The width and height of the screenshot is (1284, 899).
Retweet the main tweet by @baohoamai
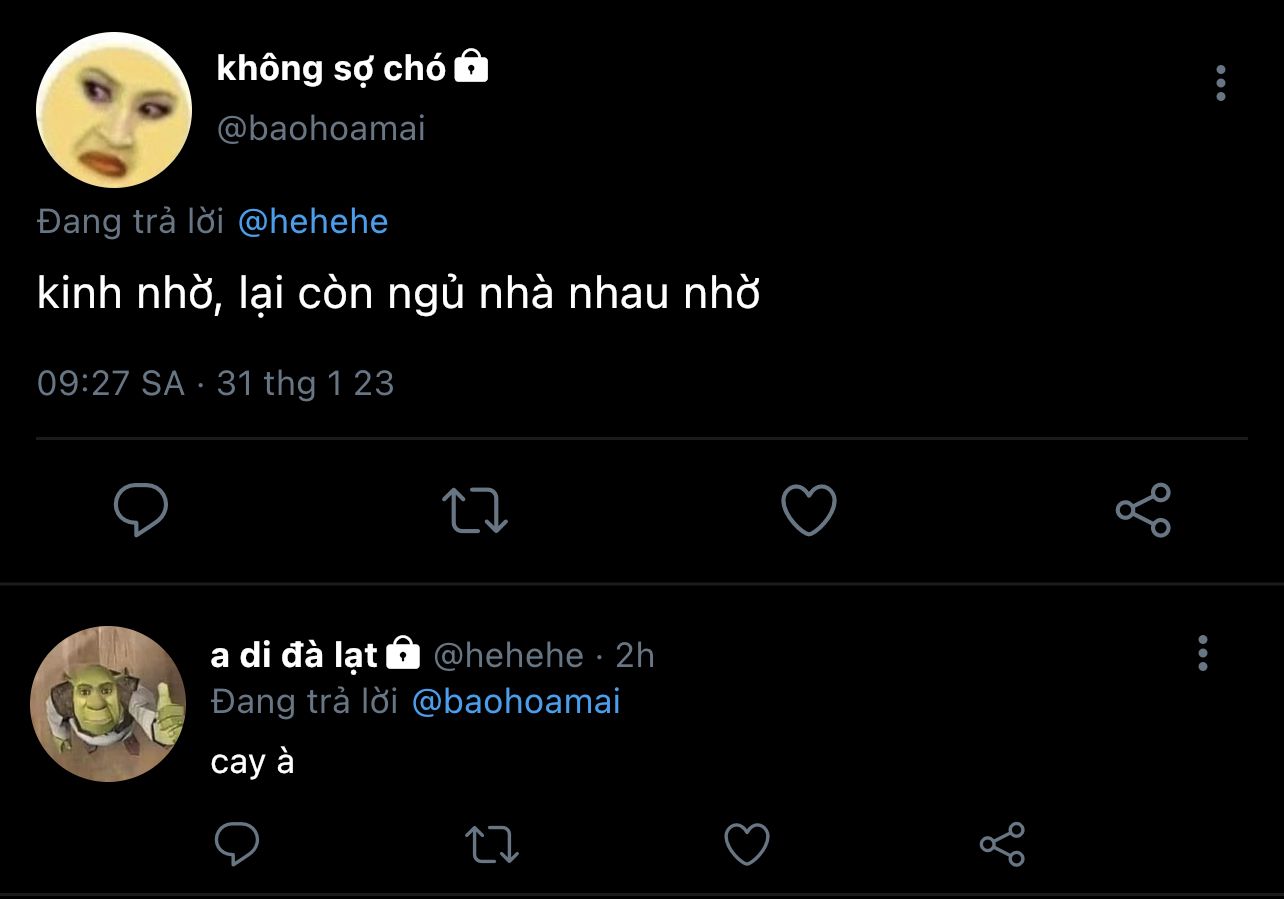pos(475,510)
